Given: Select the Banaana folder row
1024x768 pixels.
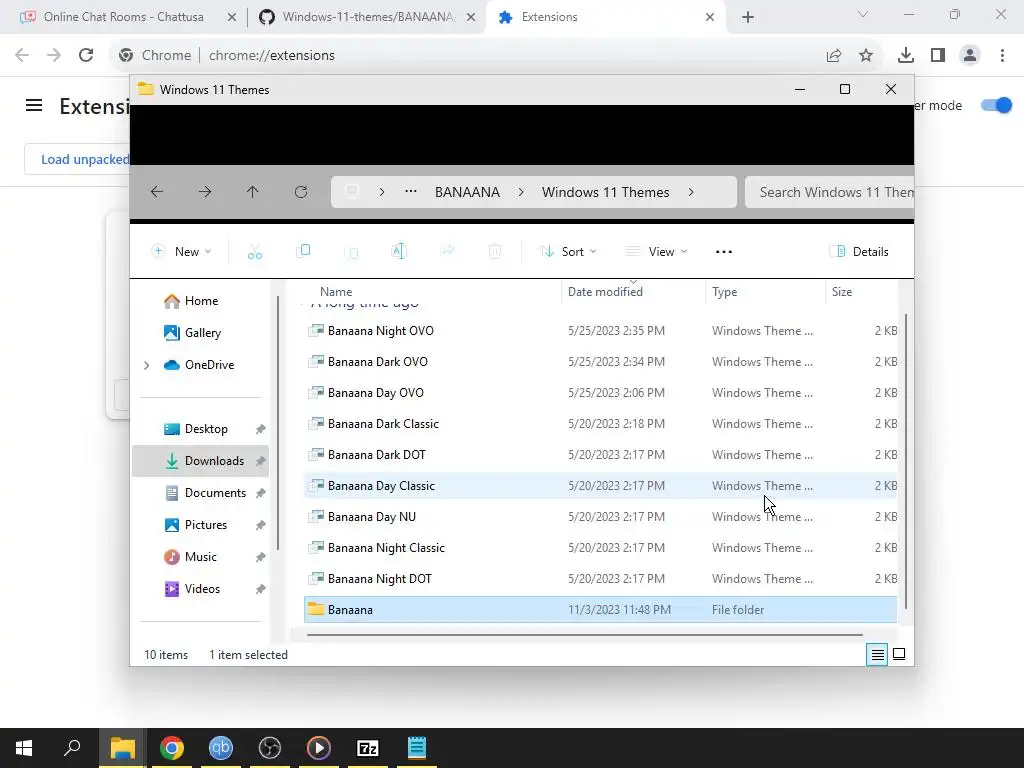Looking at the screenshot, I should click(600, 610).
